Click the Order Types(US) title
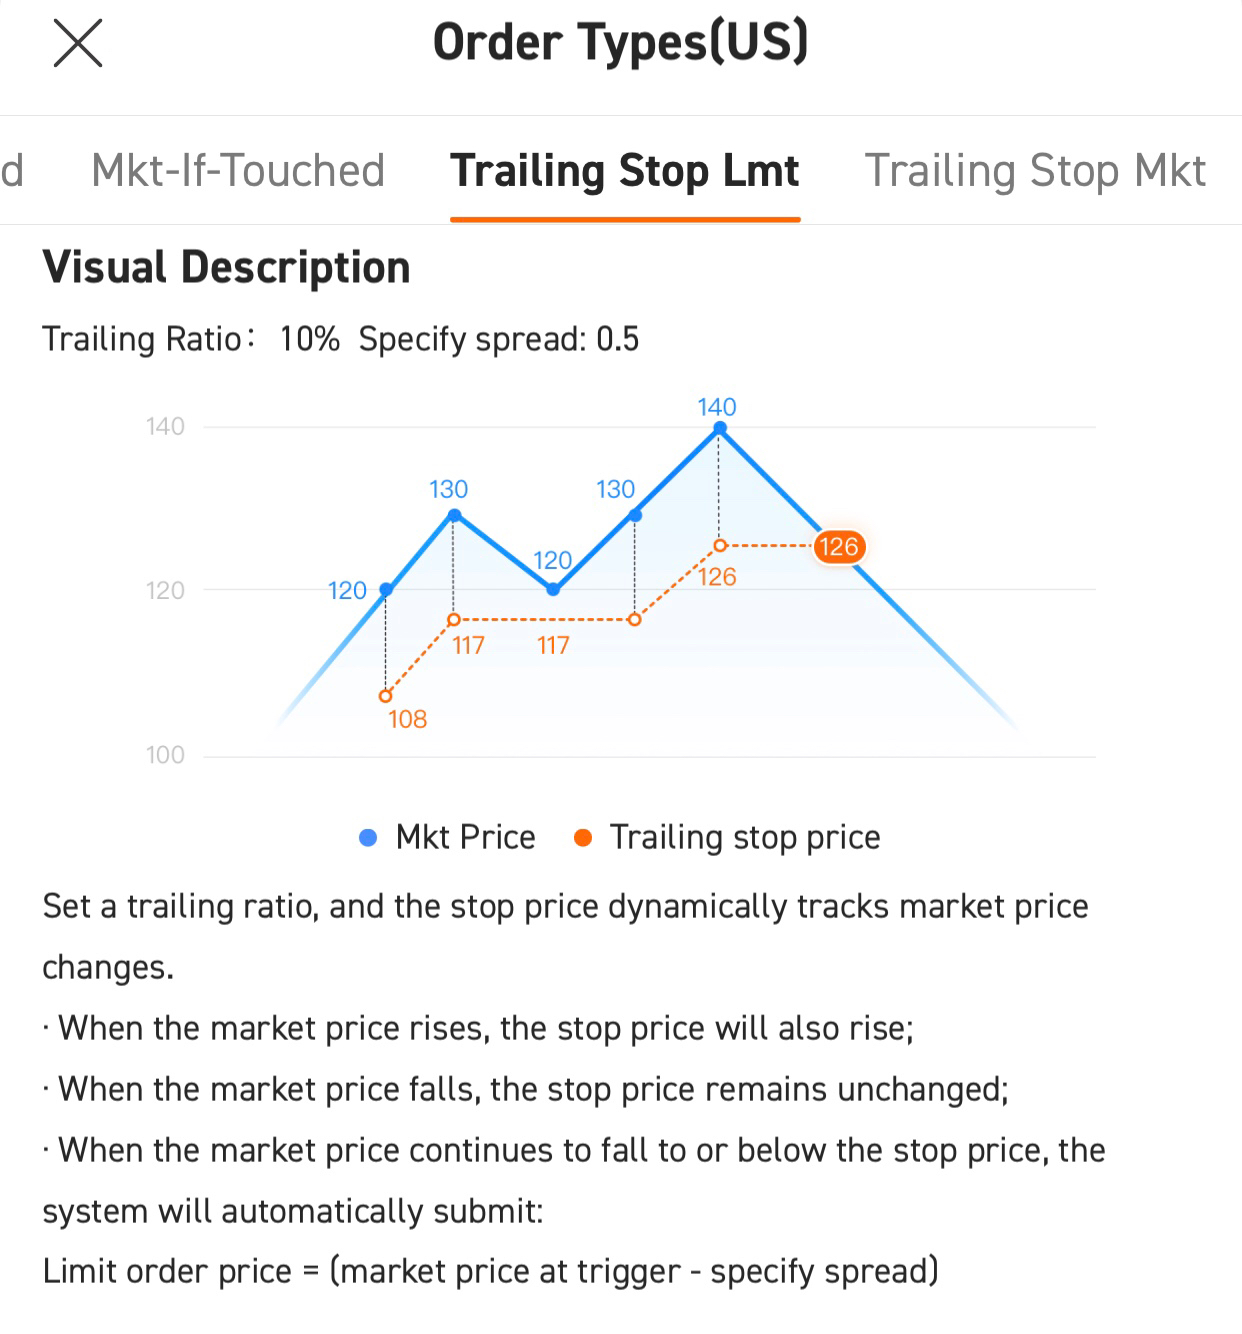 pos(620,42)
